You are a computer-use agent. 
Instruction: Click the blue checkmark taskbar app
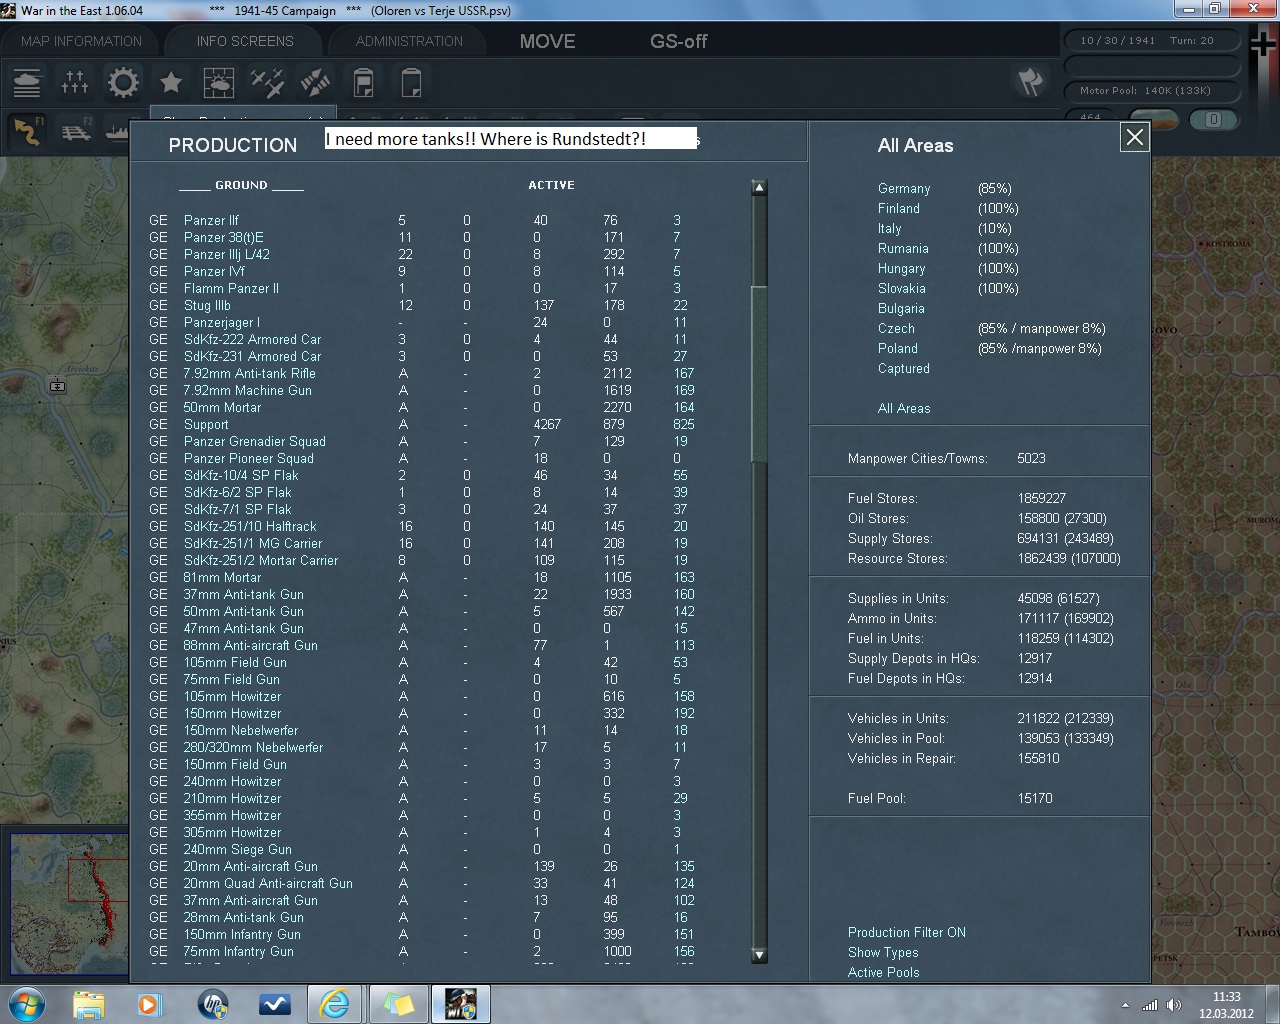(x=274, y=1004)
